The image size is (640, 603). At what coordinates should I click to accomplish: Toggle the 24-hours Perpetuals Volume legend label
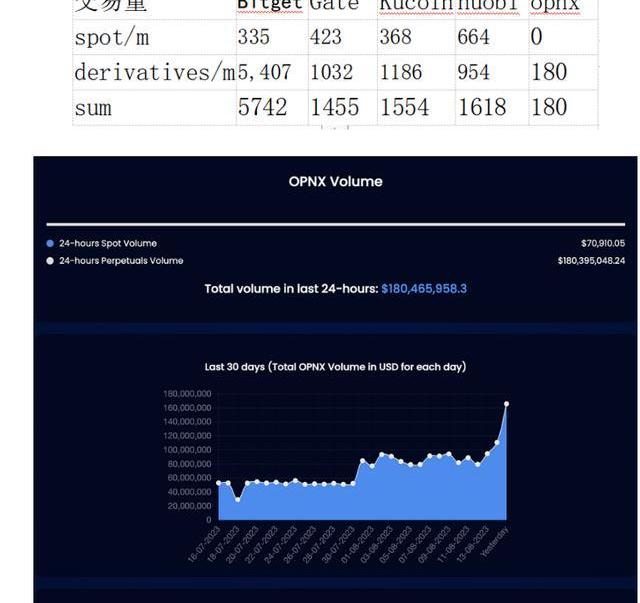point(120,261)
